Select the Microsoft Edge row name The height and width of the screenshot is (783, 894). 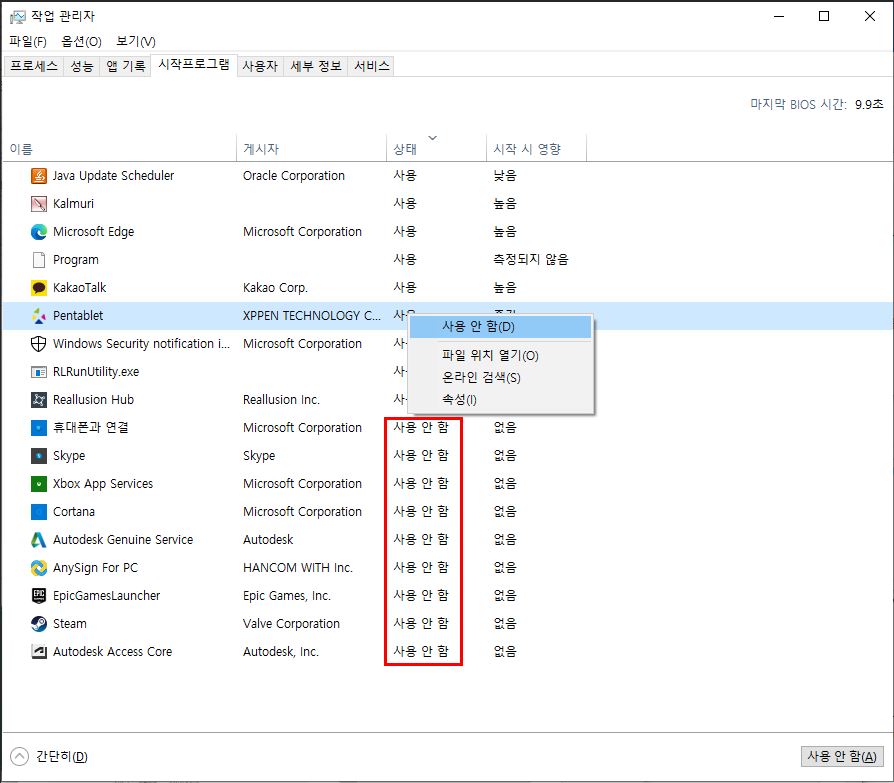[94, 232]
